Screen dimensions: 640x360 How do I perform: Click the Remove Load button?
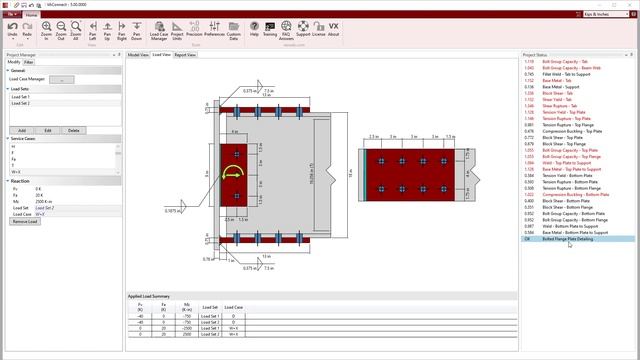click(25, 222)
